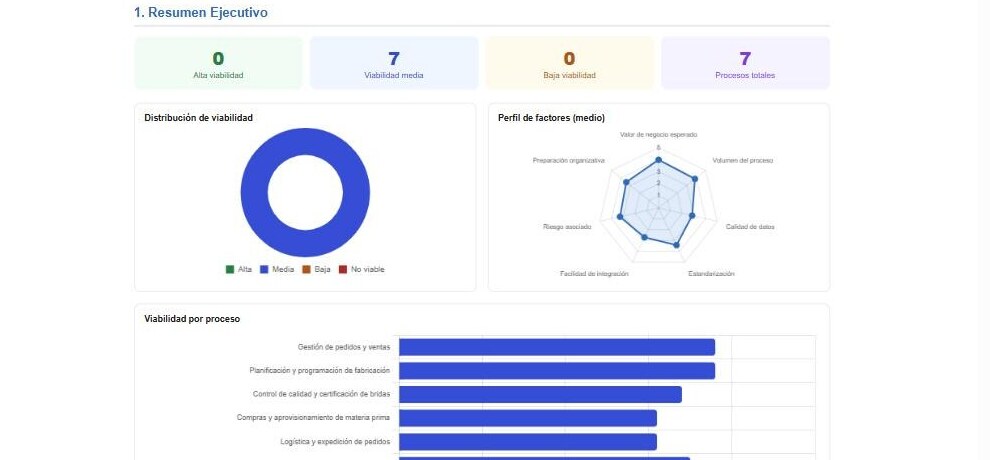Toggle the orange Baja legend swatch
Image resolution: width=990 pixels, height=460 pixels.
click(x=306, y=269)
